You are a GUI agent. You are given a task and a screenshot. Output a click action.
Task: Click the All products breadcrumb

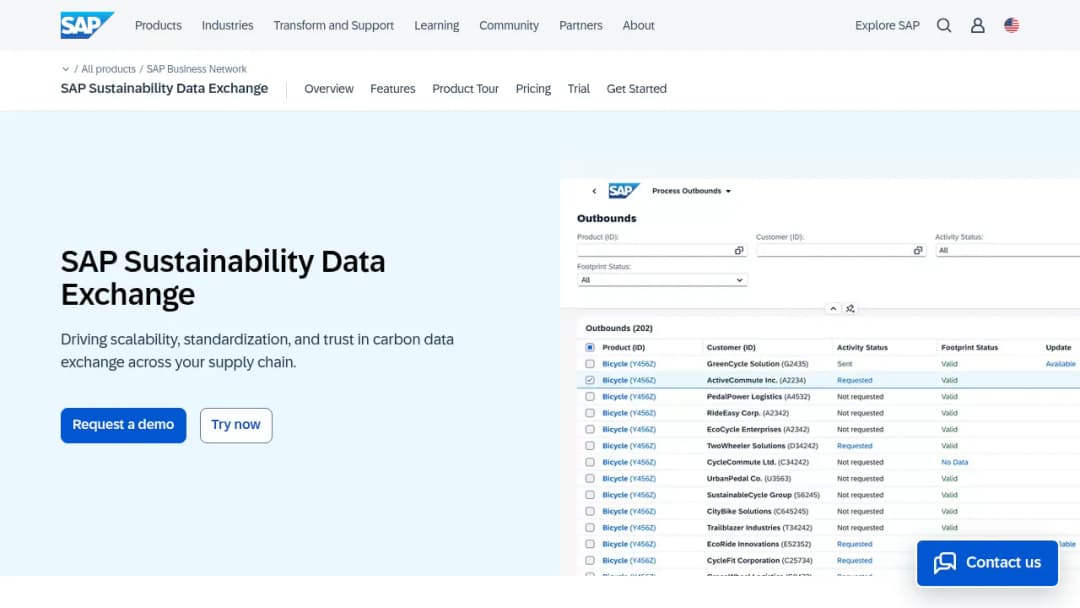point(108,69)
